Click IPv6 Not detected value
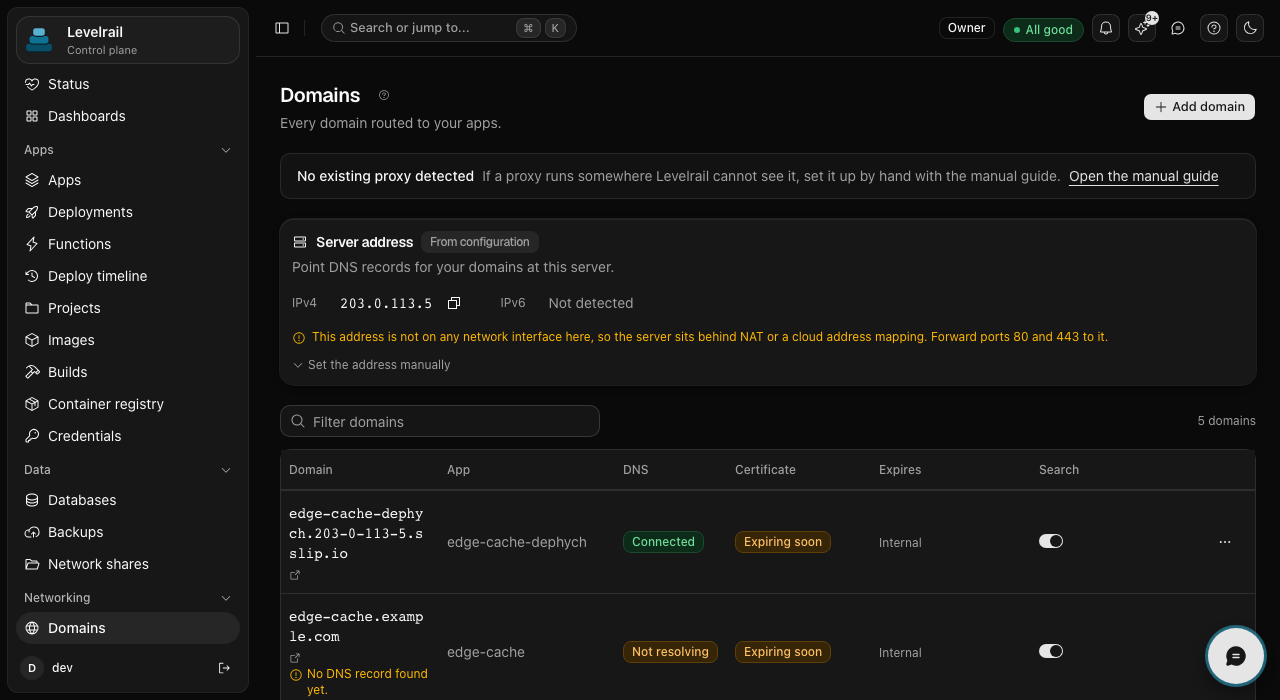The image size is (1280, 700). [x=591, y=303]
